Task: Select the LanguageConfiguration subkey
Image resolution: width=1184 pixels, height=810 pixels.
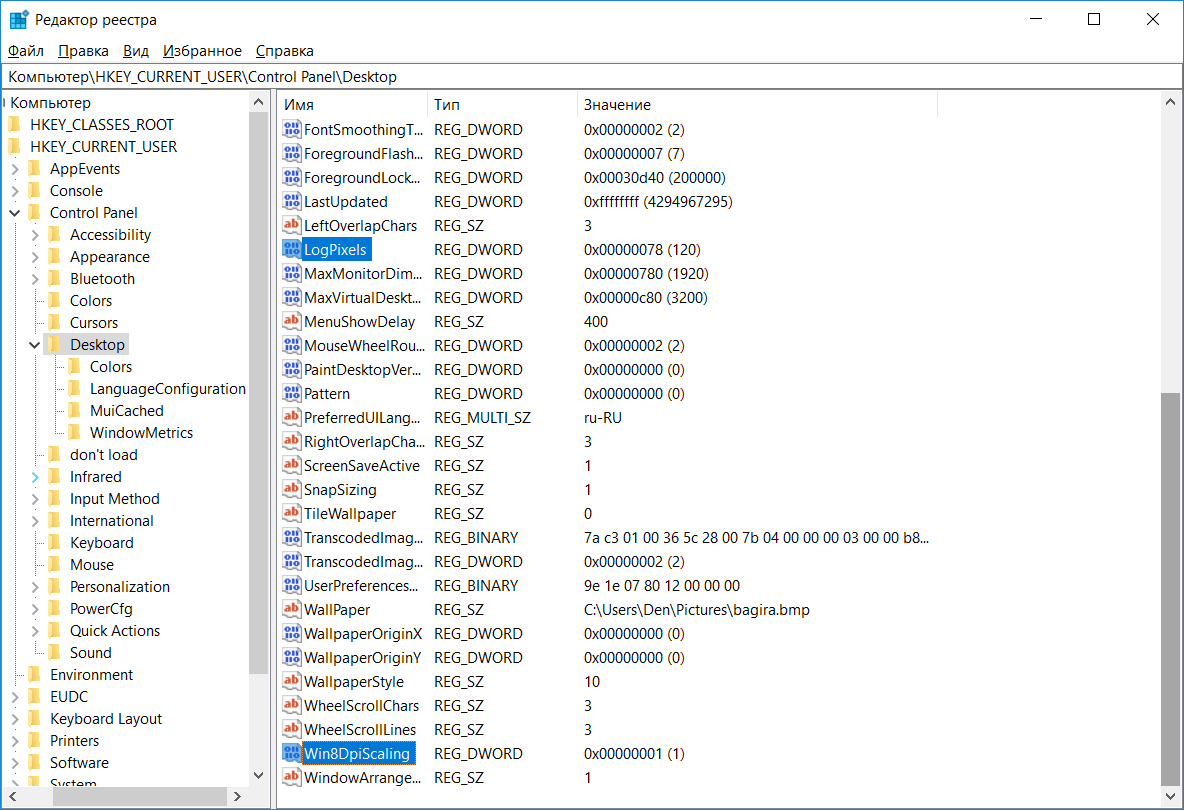Action: click(168, 388)
